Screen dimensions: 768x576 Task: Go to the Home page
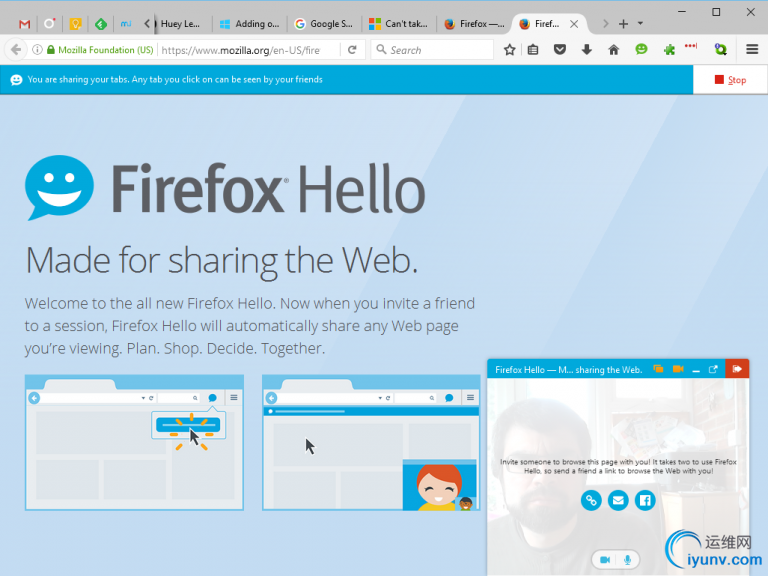coord(614,49)
